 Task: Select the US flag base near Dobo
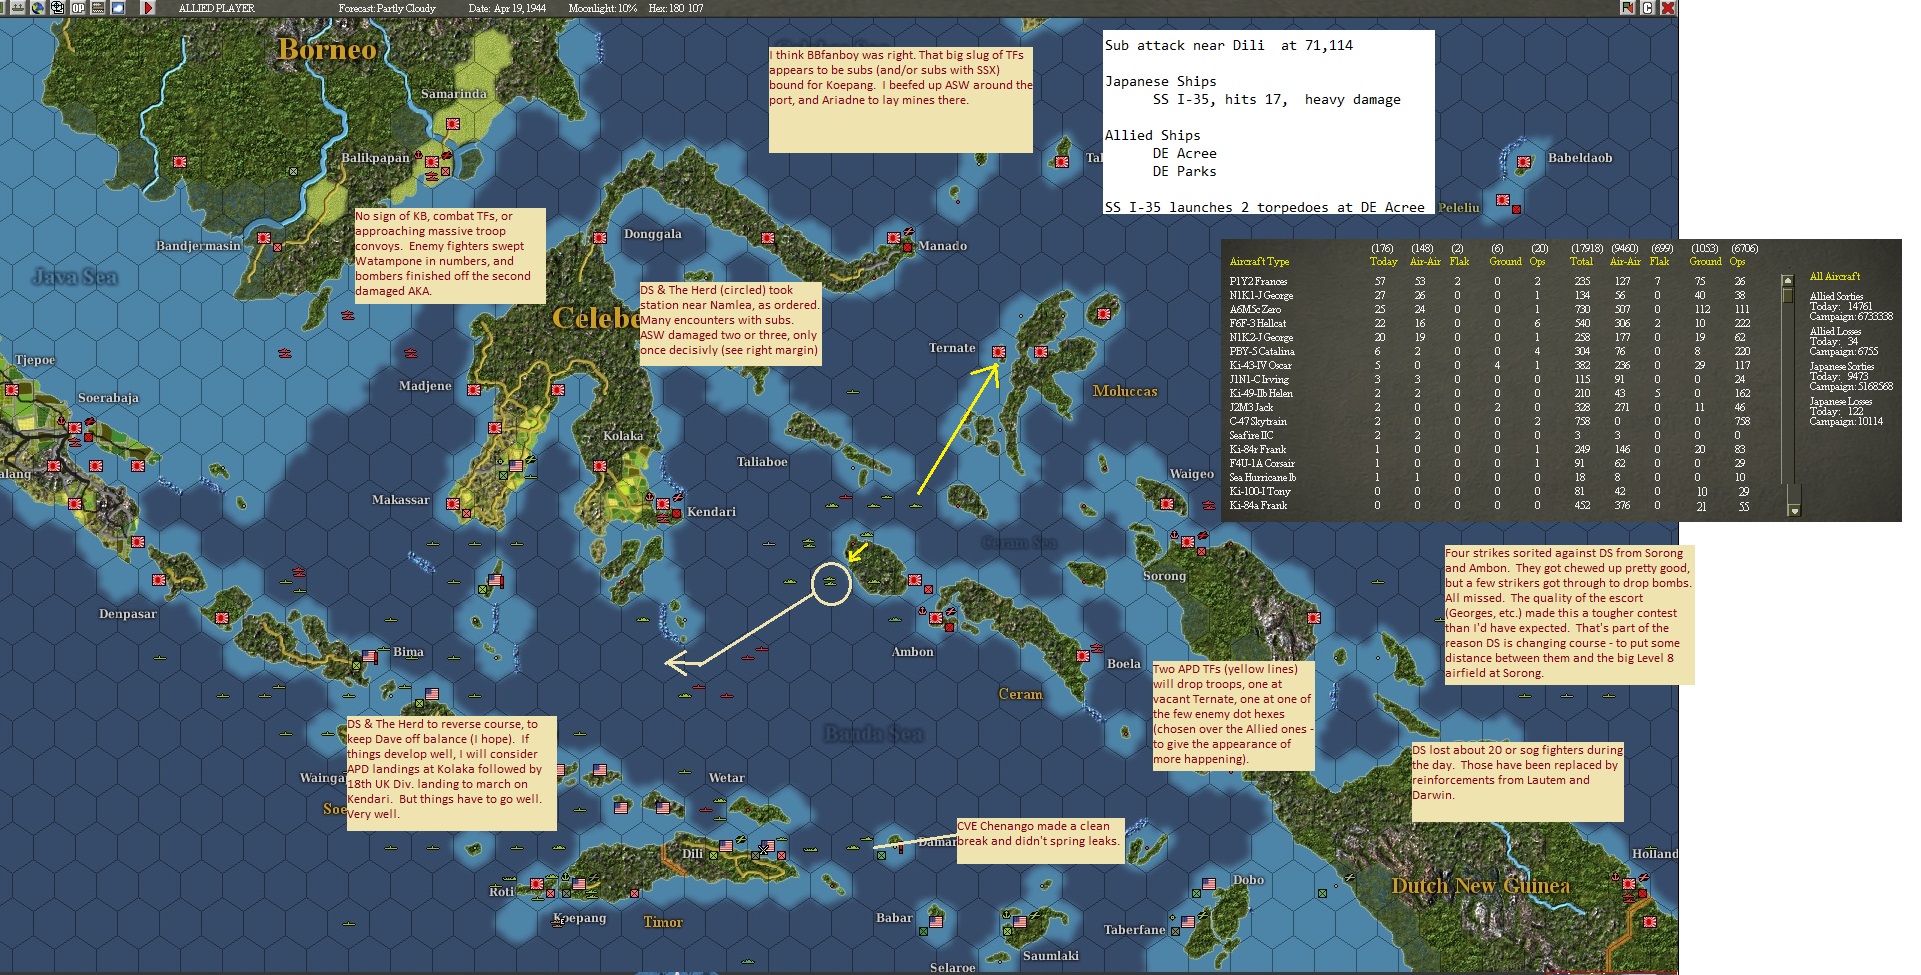[1208, 884]
